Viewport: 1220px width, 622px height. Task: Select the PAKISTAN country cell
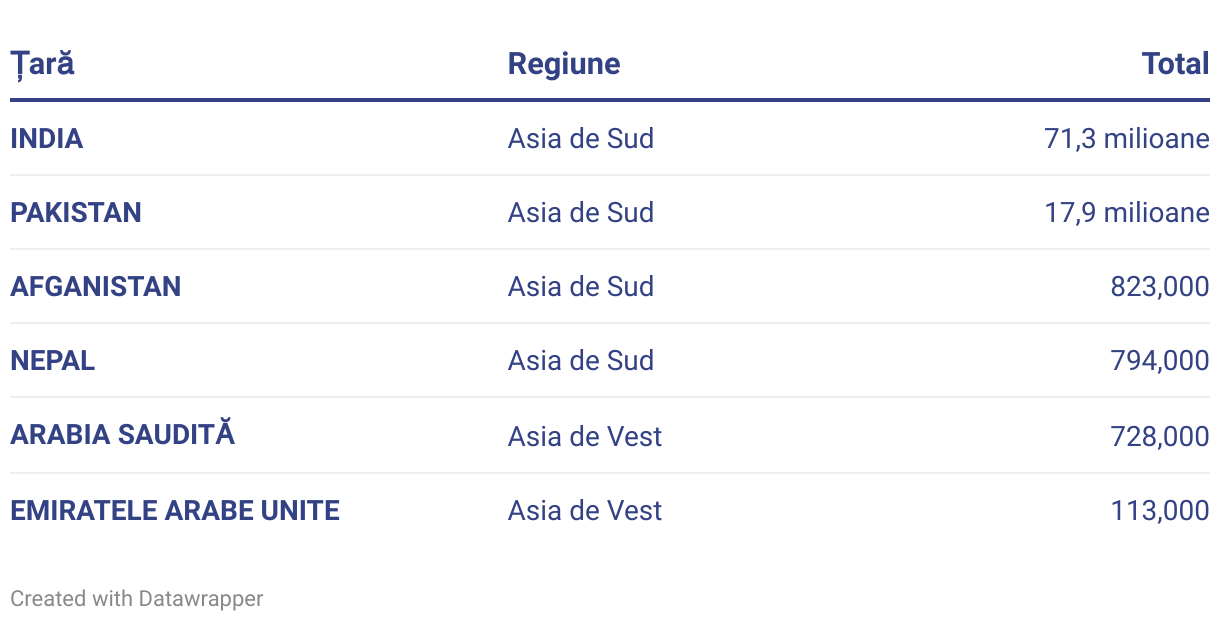pos(76,212)
